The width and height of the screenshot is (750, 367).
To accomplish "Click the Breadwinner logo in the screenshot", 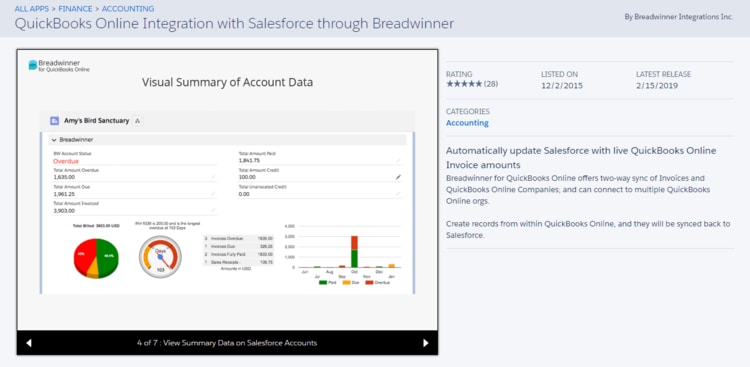I will [59, 66].
